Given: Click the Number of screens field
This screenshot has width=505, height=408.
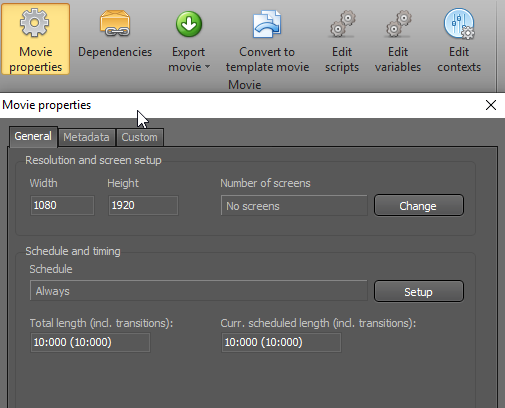Looking at the screenshot, I should (294, 206).
